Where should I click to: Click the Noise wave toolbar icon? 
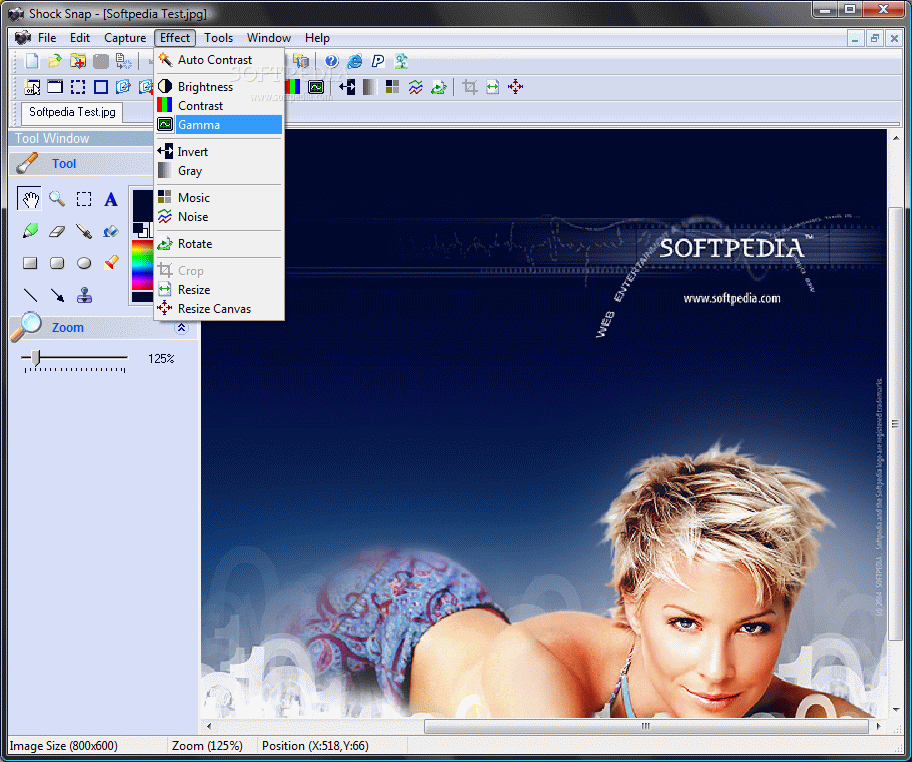(415, 87)
